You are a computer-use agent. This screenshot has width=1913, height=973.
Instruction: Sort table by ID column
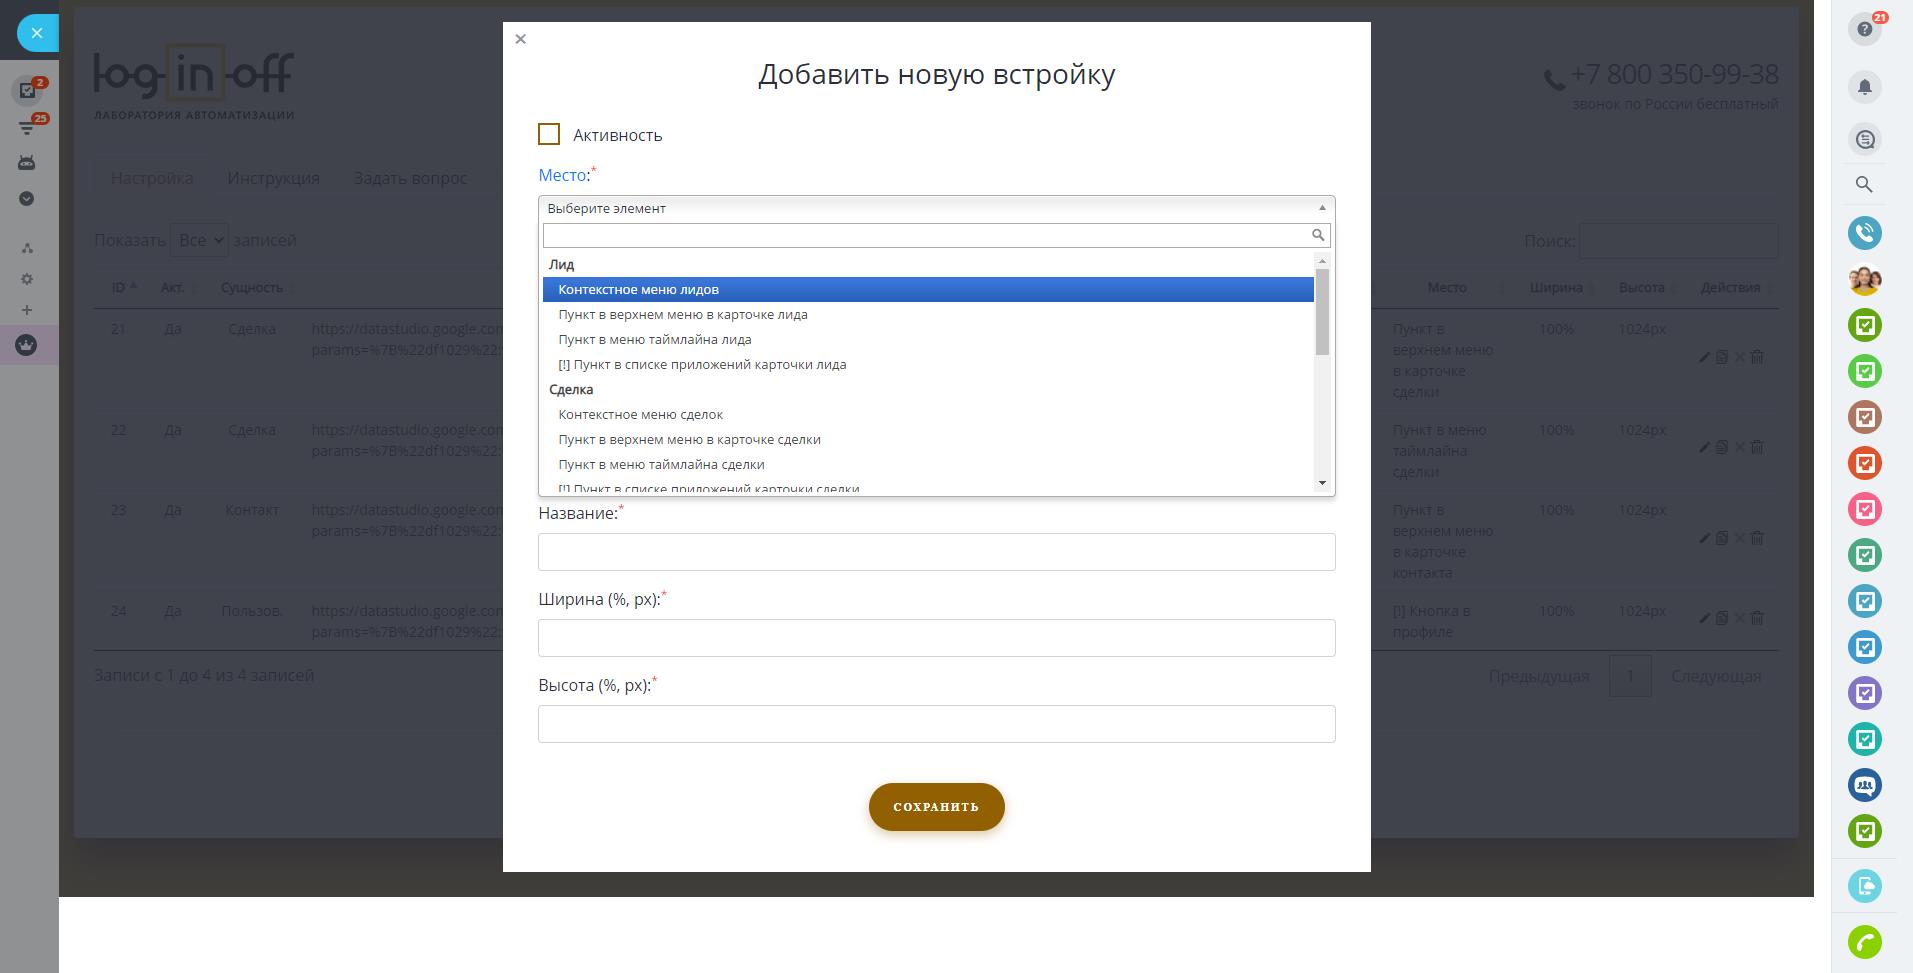click(x=124, y=287)
